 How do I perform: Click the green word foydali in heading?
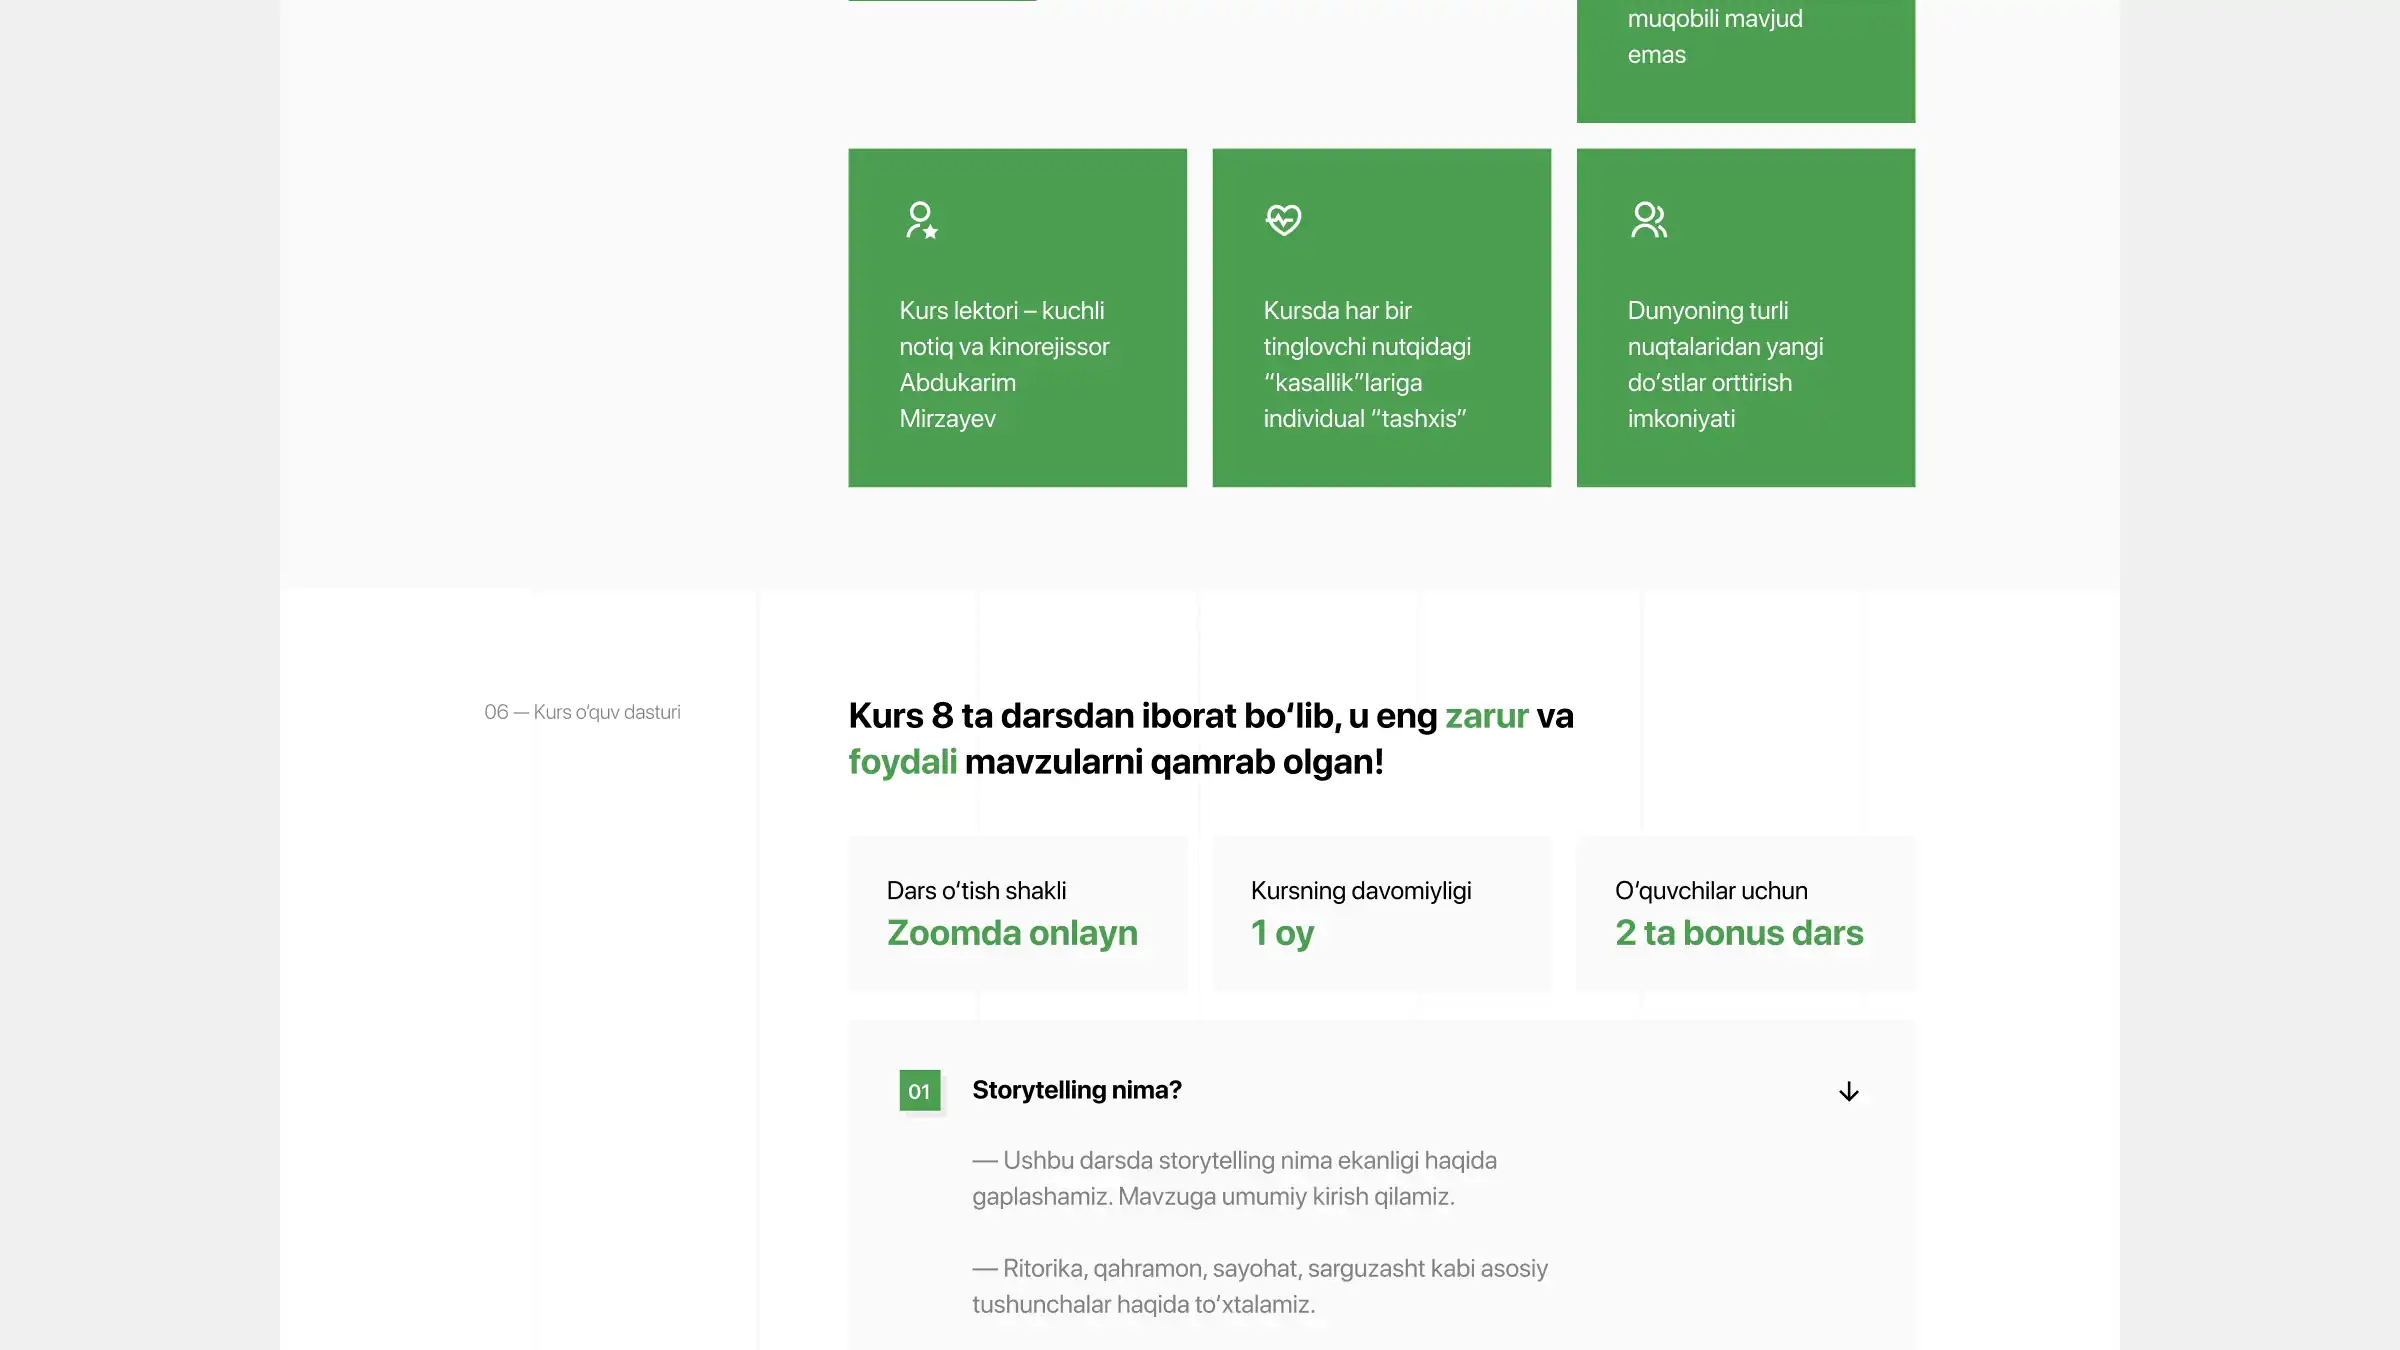point(902,762)
